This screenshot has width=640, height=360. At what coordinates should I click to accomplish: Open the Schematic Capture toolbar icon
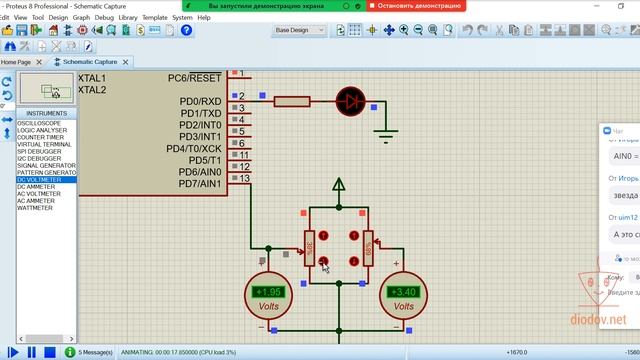point(68,30)
